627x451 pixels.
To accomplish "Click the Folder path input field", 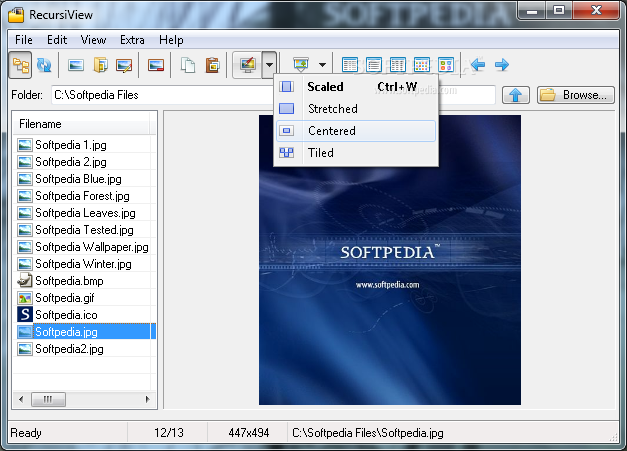I will (273, 95).
